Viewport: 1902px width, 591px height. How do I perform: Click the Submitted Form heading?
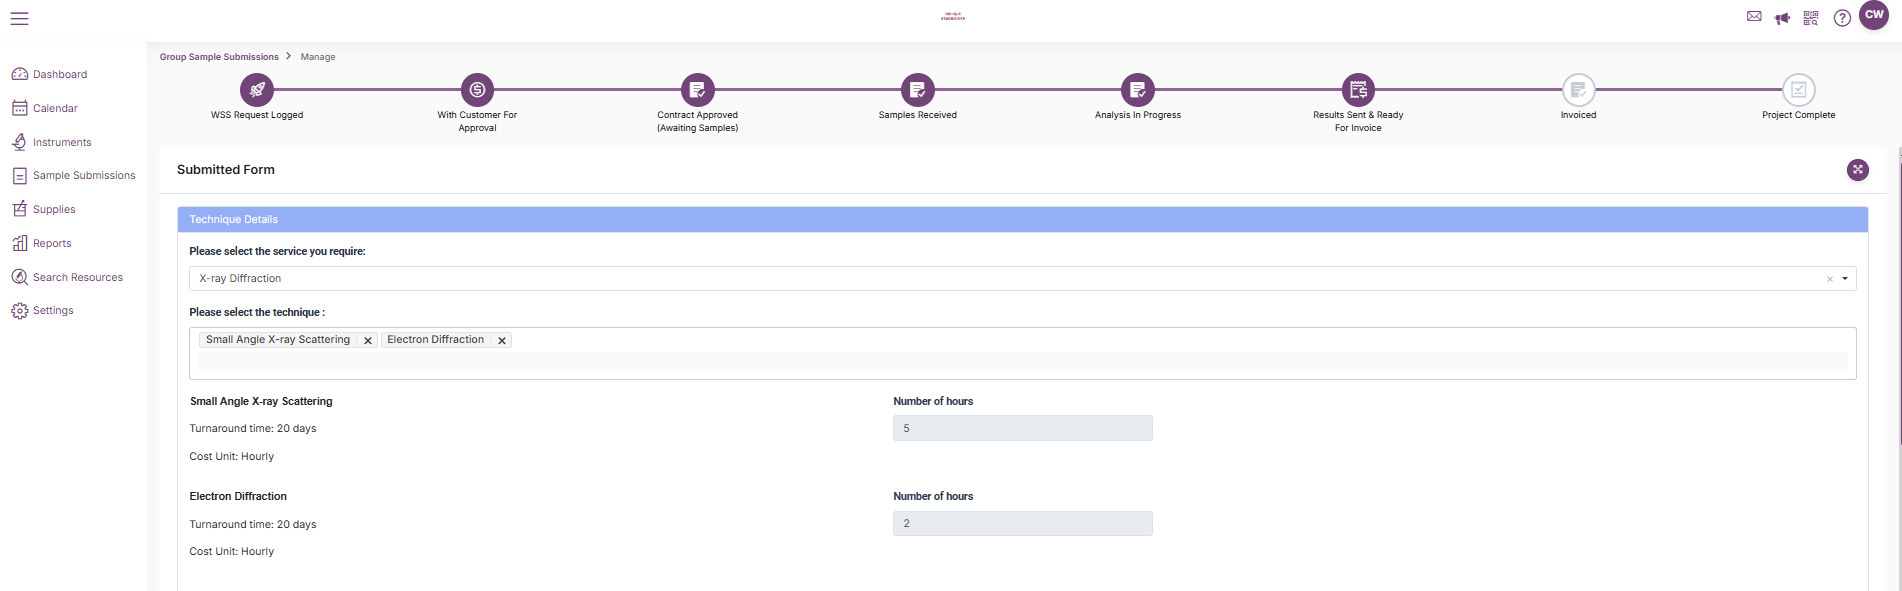tap(226, 170)
